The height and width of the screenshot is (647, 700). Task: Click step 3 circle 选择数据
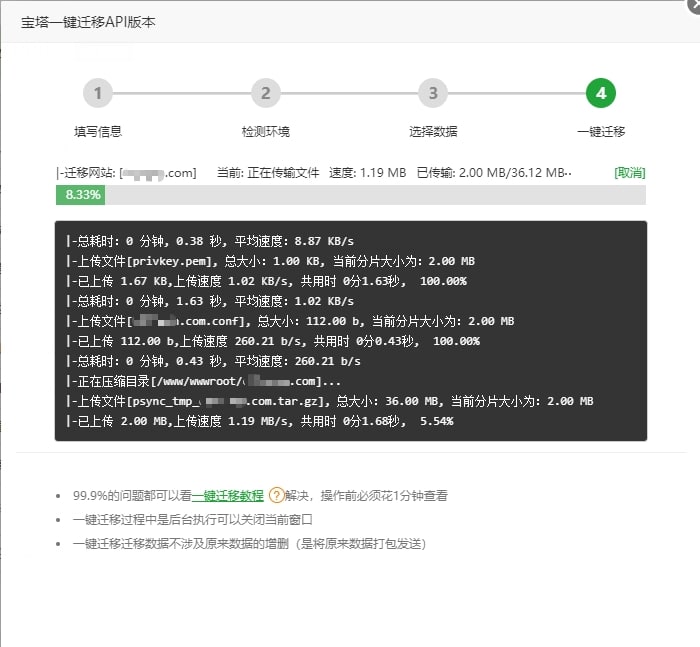433,93
